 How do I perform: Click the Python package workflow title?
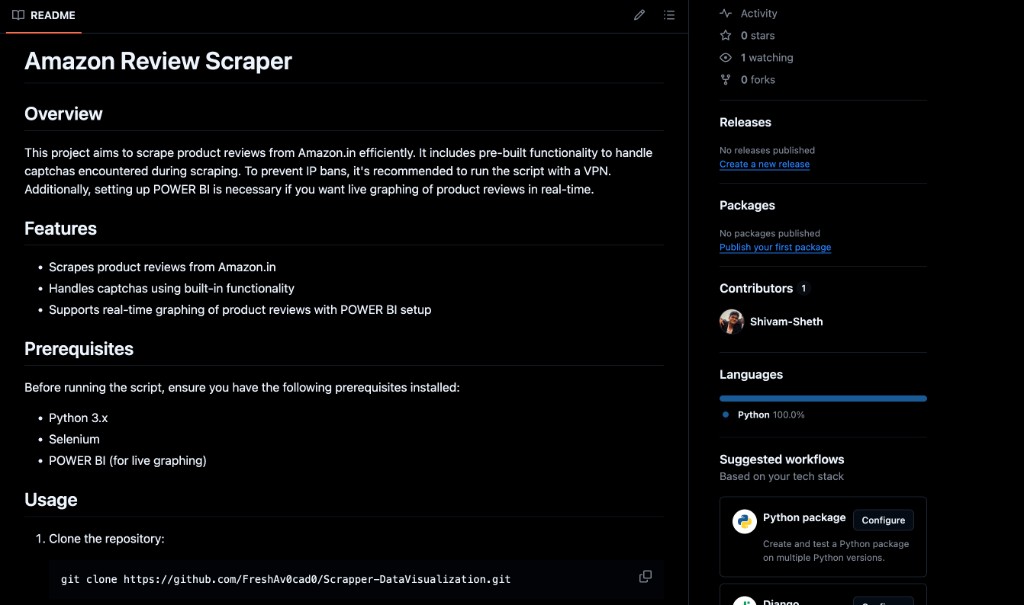[804, 517]
